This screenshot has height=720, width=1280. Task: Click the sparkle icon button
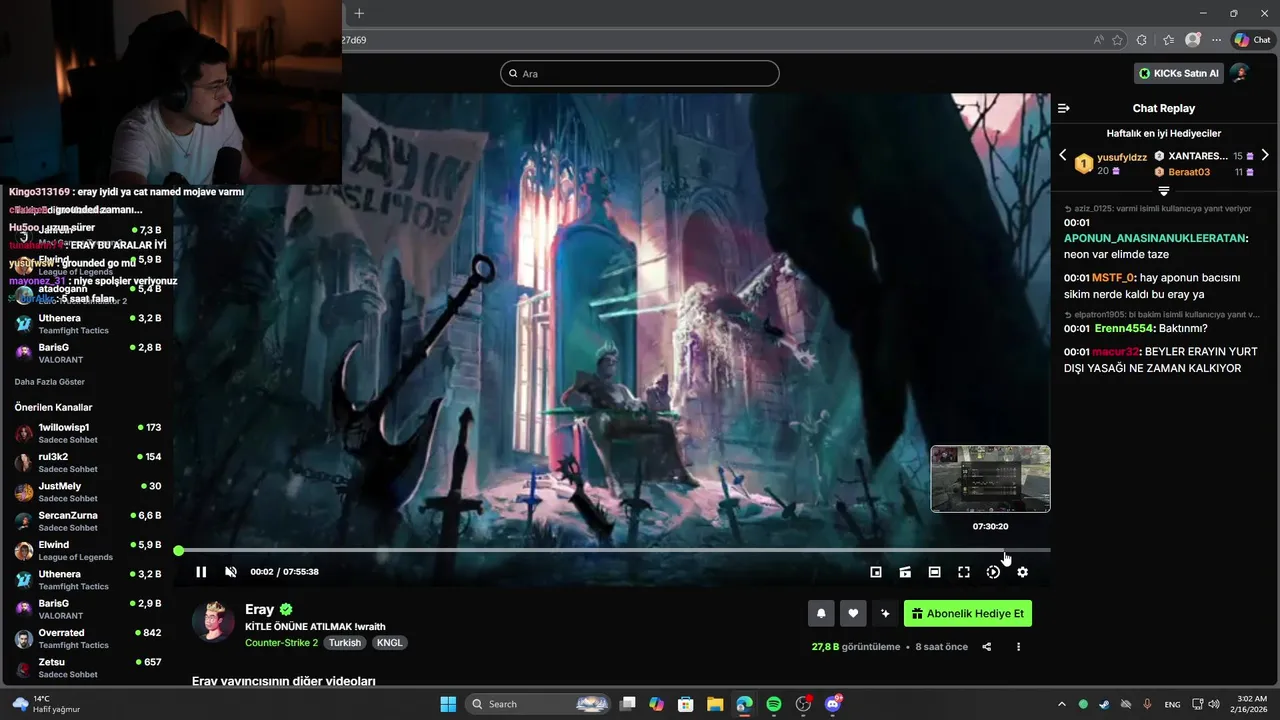pos(885,614)
